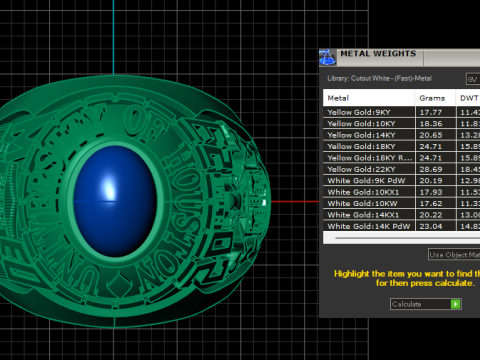Select the Yellow Gold:18KY row
480x360 pixels.
coord(402,146)
